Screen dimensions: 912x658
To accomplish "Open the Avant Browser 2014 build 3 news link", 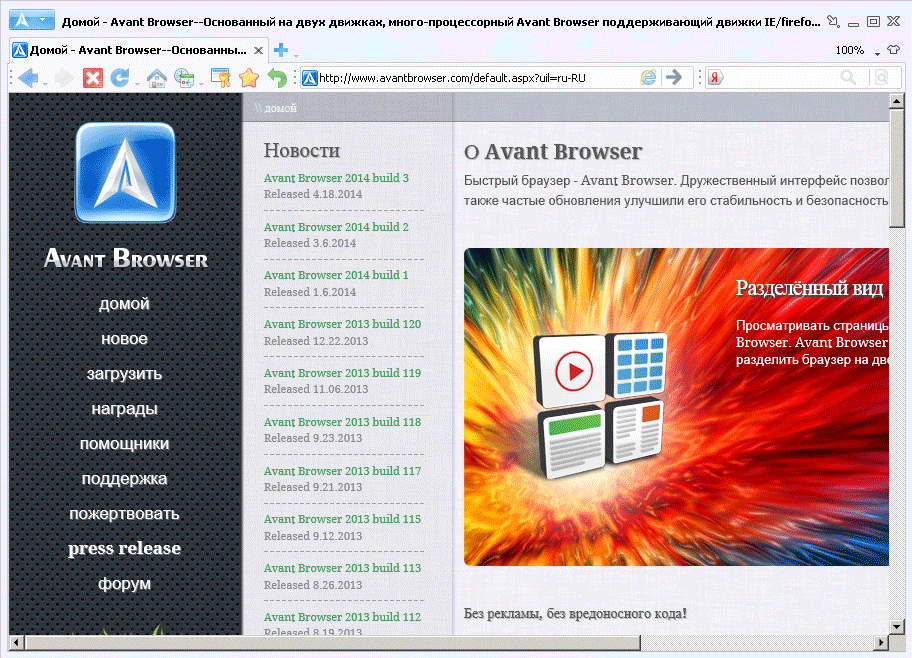I will (336, 177).
